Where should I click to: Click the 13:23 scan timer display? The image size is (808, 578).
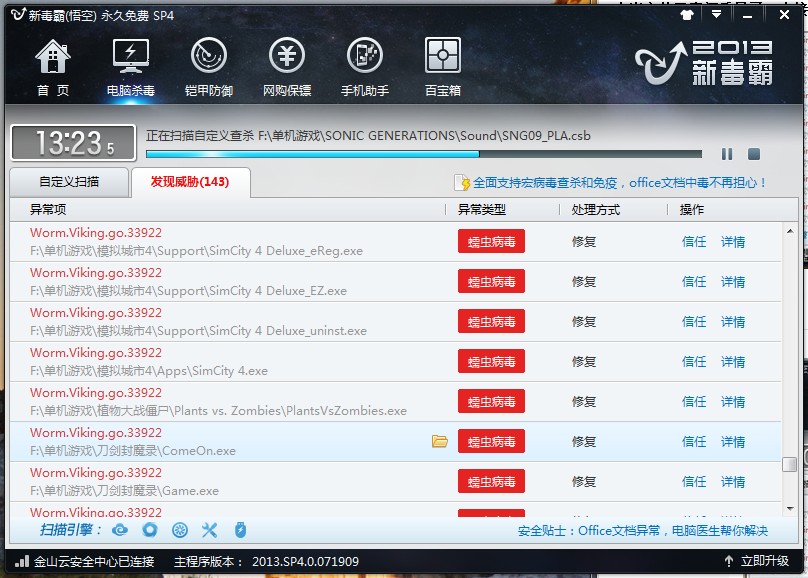74,143
